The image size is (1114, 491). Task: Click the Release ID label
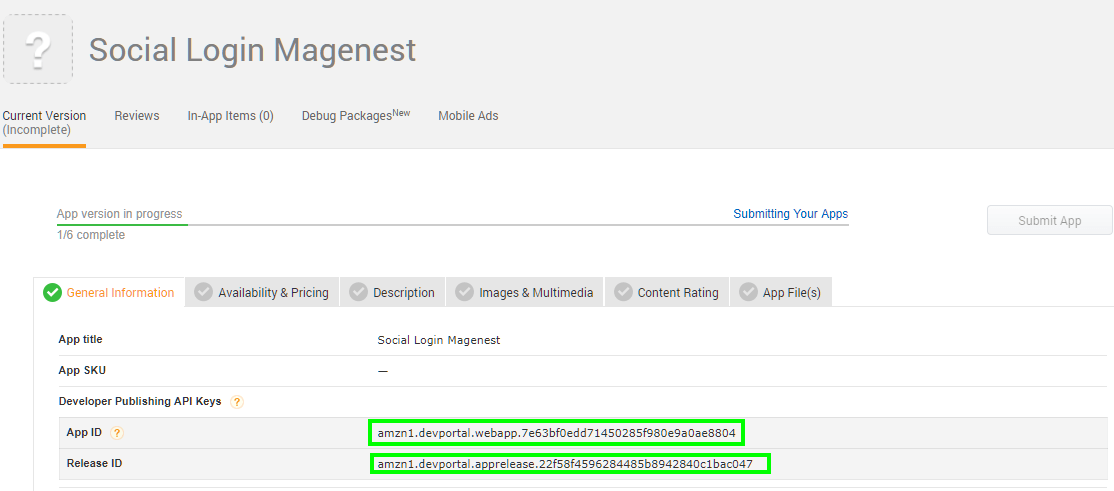[94, 463]
